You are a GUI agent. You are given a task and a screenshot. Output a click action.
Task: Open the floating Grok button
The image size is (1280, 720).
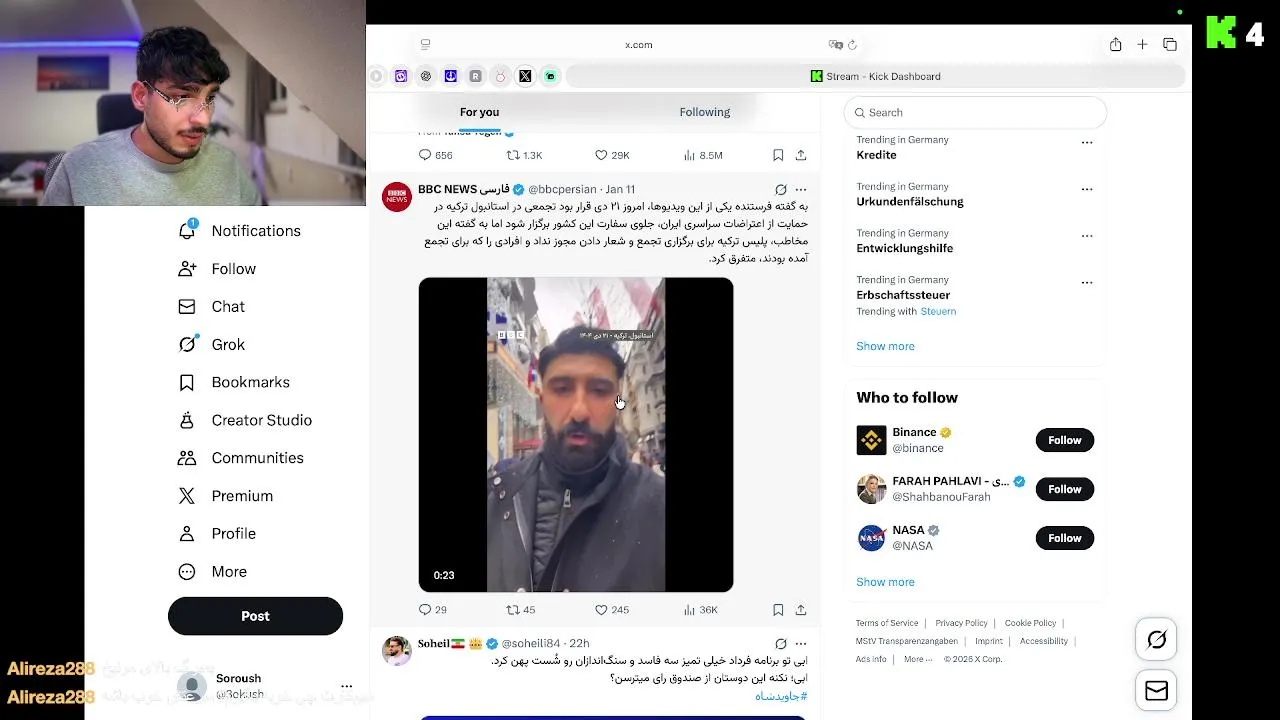coord(1157,640)
